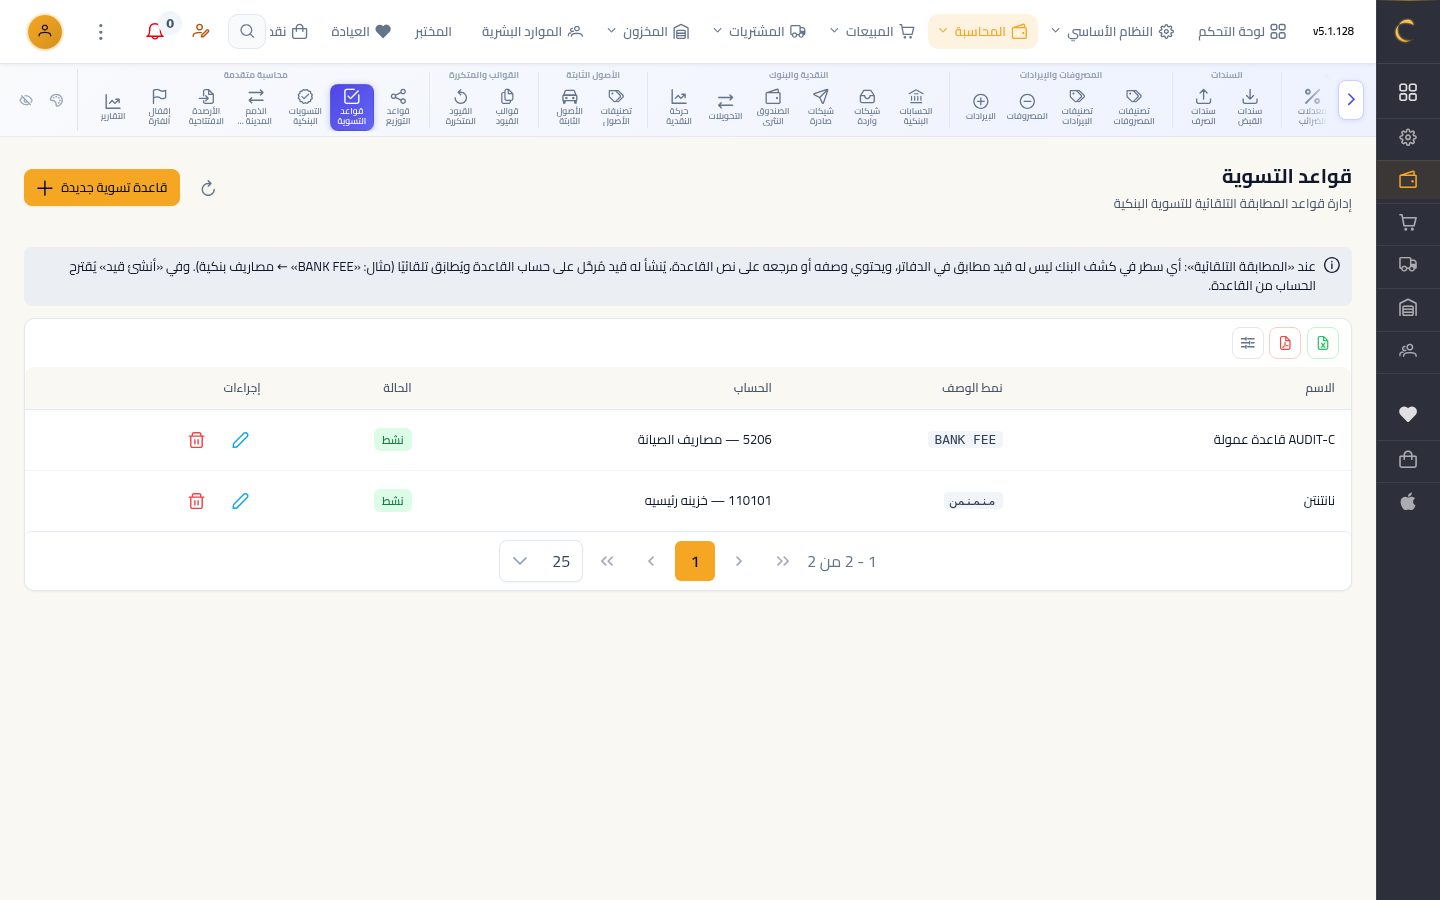Expand the النظام الأساسي menu
Image resolution: width=1440 pixels, height=900 pixels.
1111,32
